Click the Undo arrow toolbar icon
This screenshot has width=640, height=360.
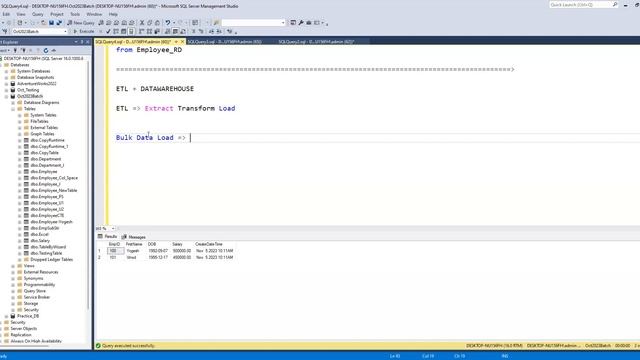pos(167,23)
